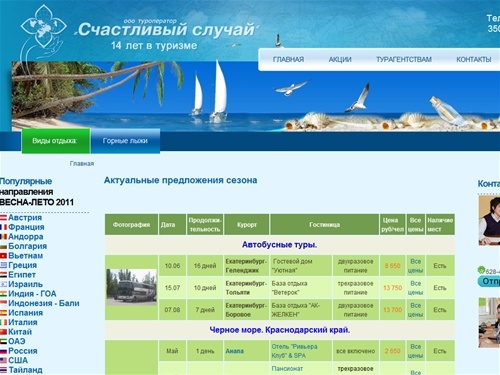Screen dimensions: 500x375
Task: Click the France flag icon
Action: click(x=3, y=227)
